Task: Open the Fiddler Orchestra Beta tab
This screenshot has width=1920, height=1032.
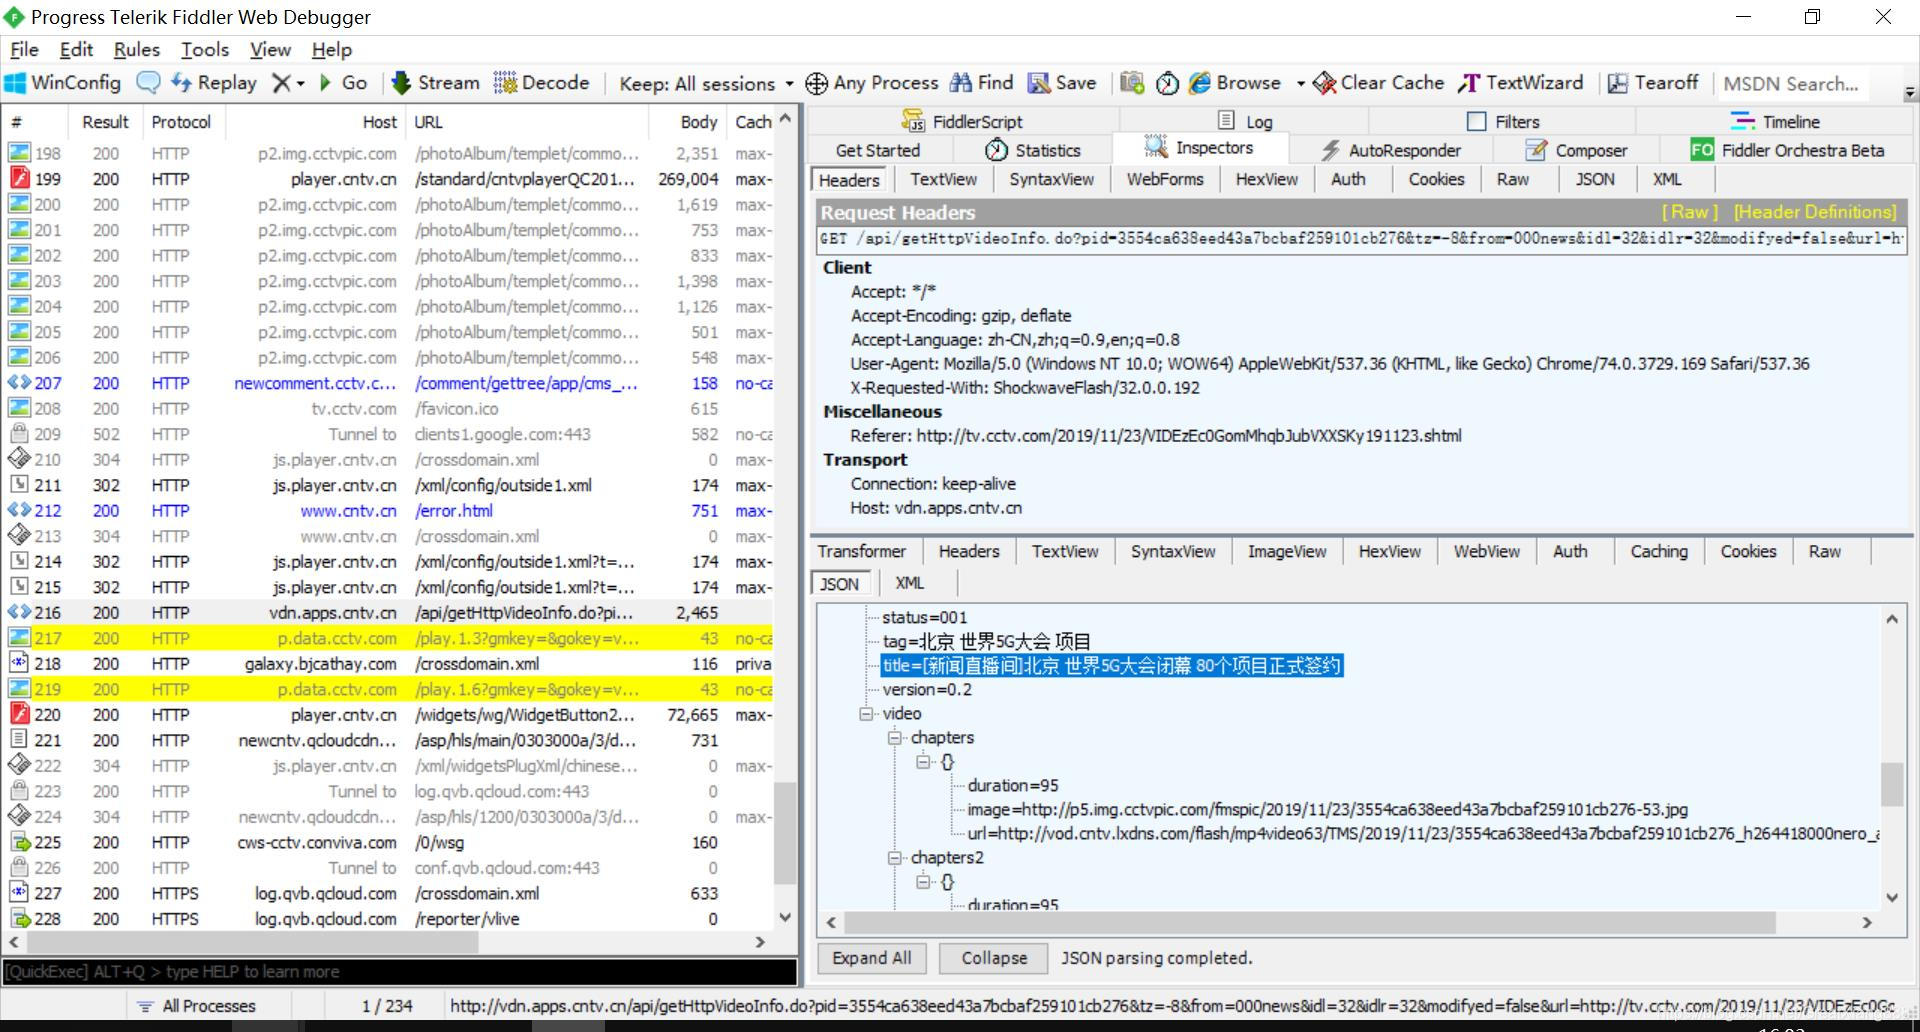Action: pos(1787,150)
